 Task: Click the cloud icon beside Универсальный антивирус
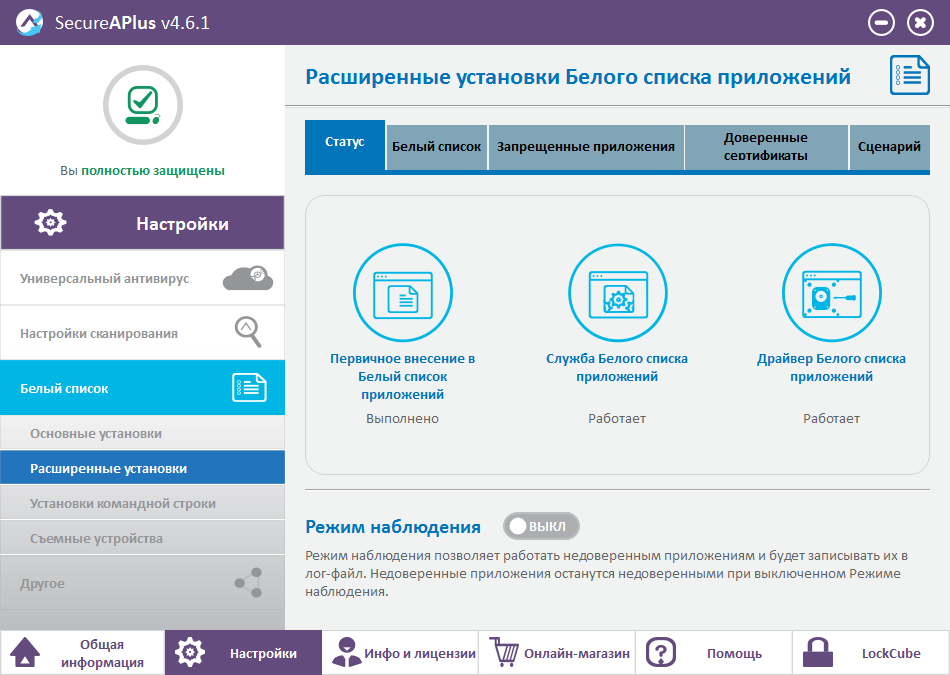coord(248,278)
